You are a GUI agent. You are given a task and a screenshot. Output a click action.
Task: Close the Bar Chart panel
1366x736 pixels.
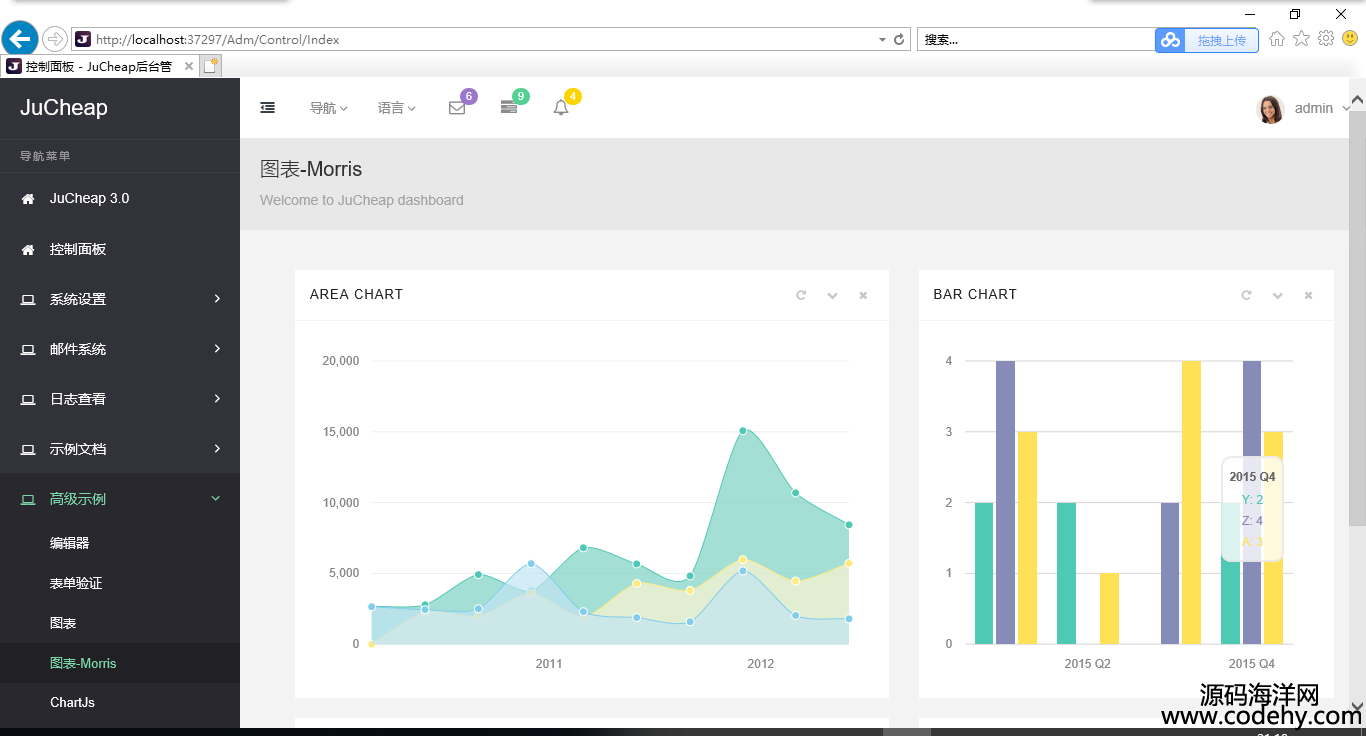(x=1308, y=295)
